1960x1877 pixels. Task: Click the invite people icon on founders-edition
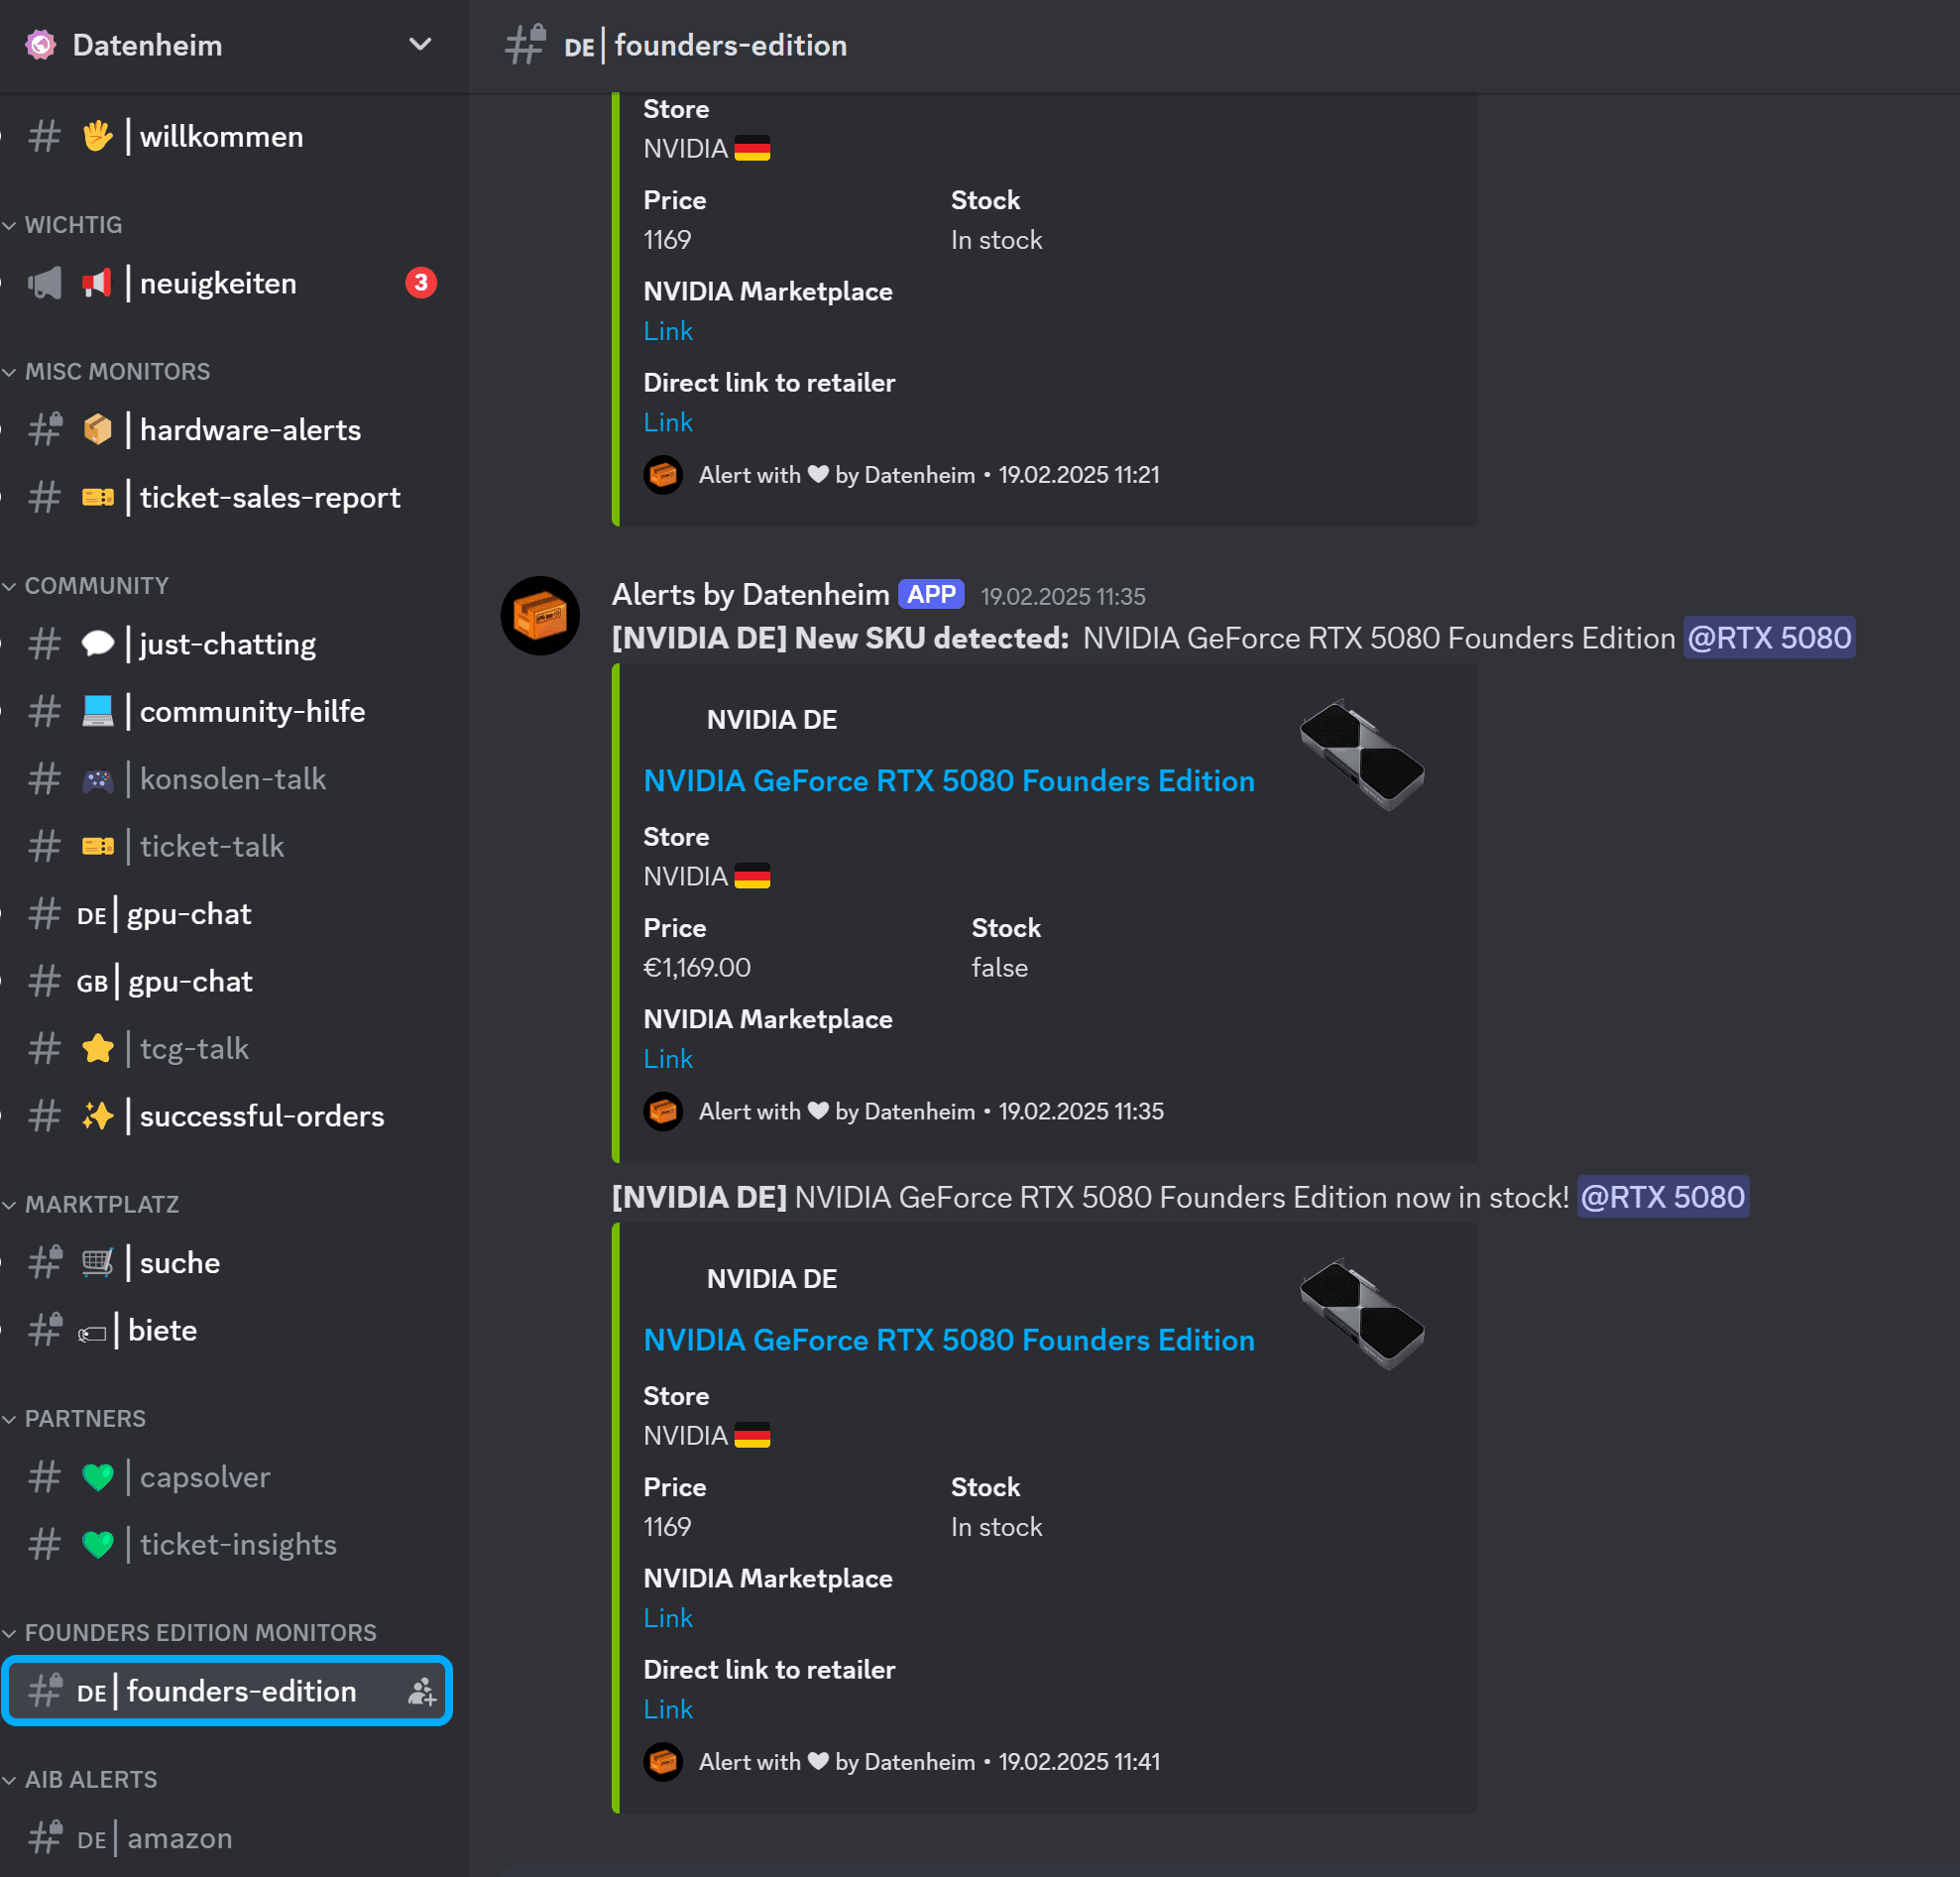pos(421,1692)
